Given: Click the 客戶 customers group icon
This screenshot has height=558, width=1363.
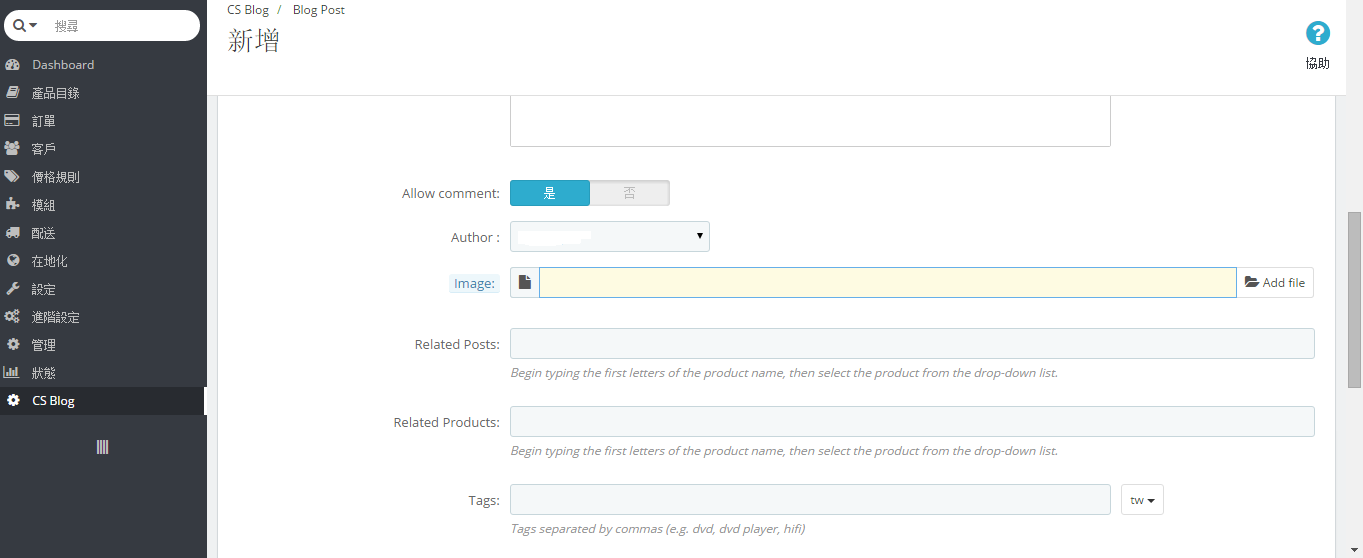Looking at the screenshot, I should 13,149.
